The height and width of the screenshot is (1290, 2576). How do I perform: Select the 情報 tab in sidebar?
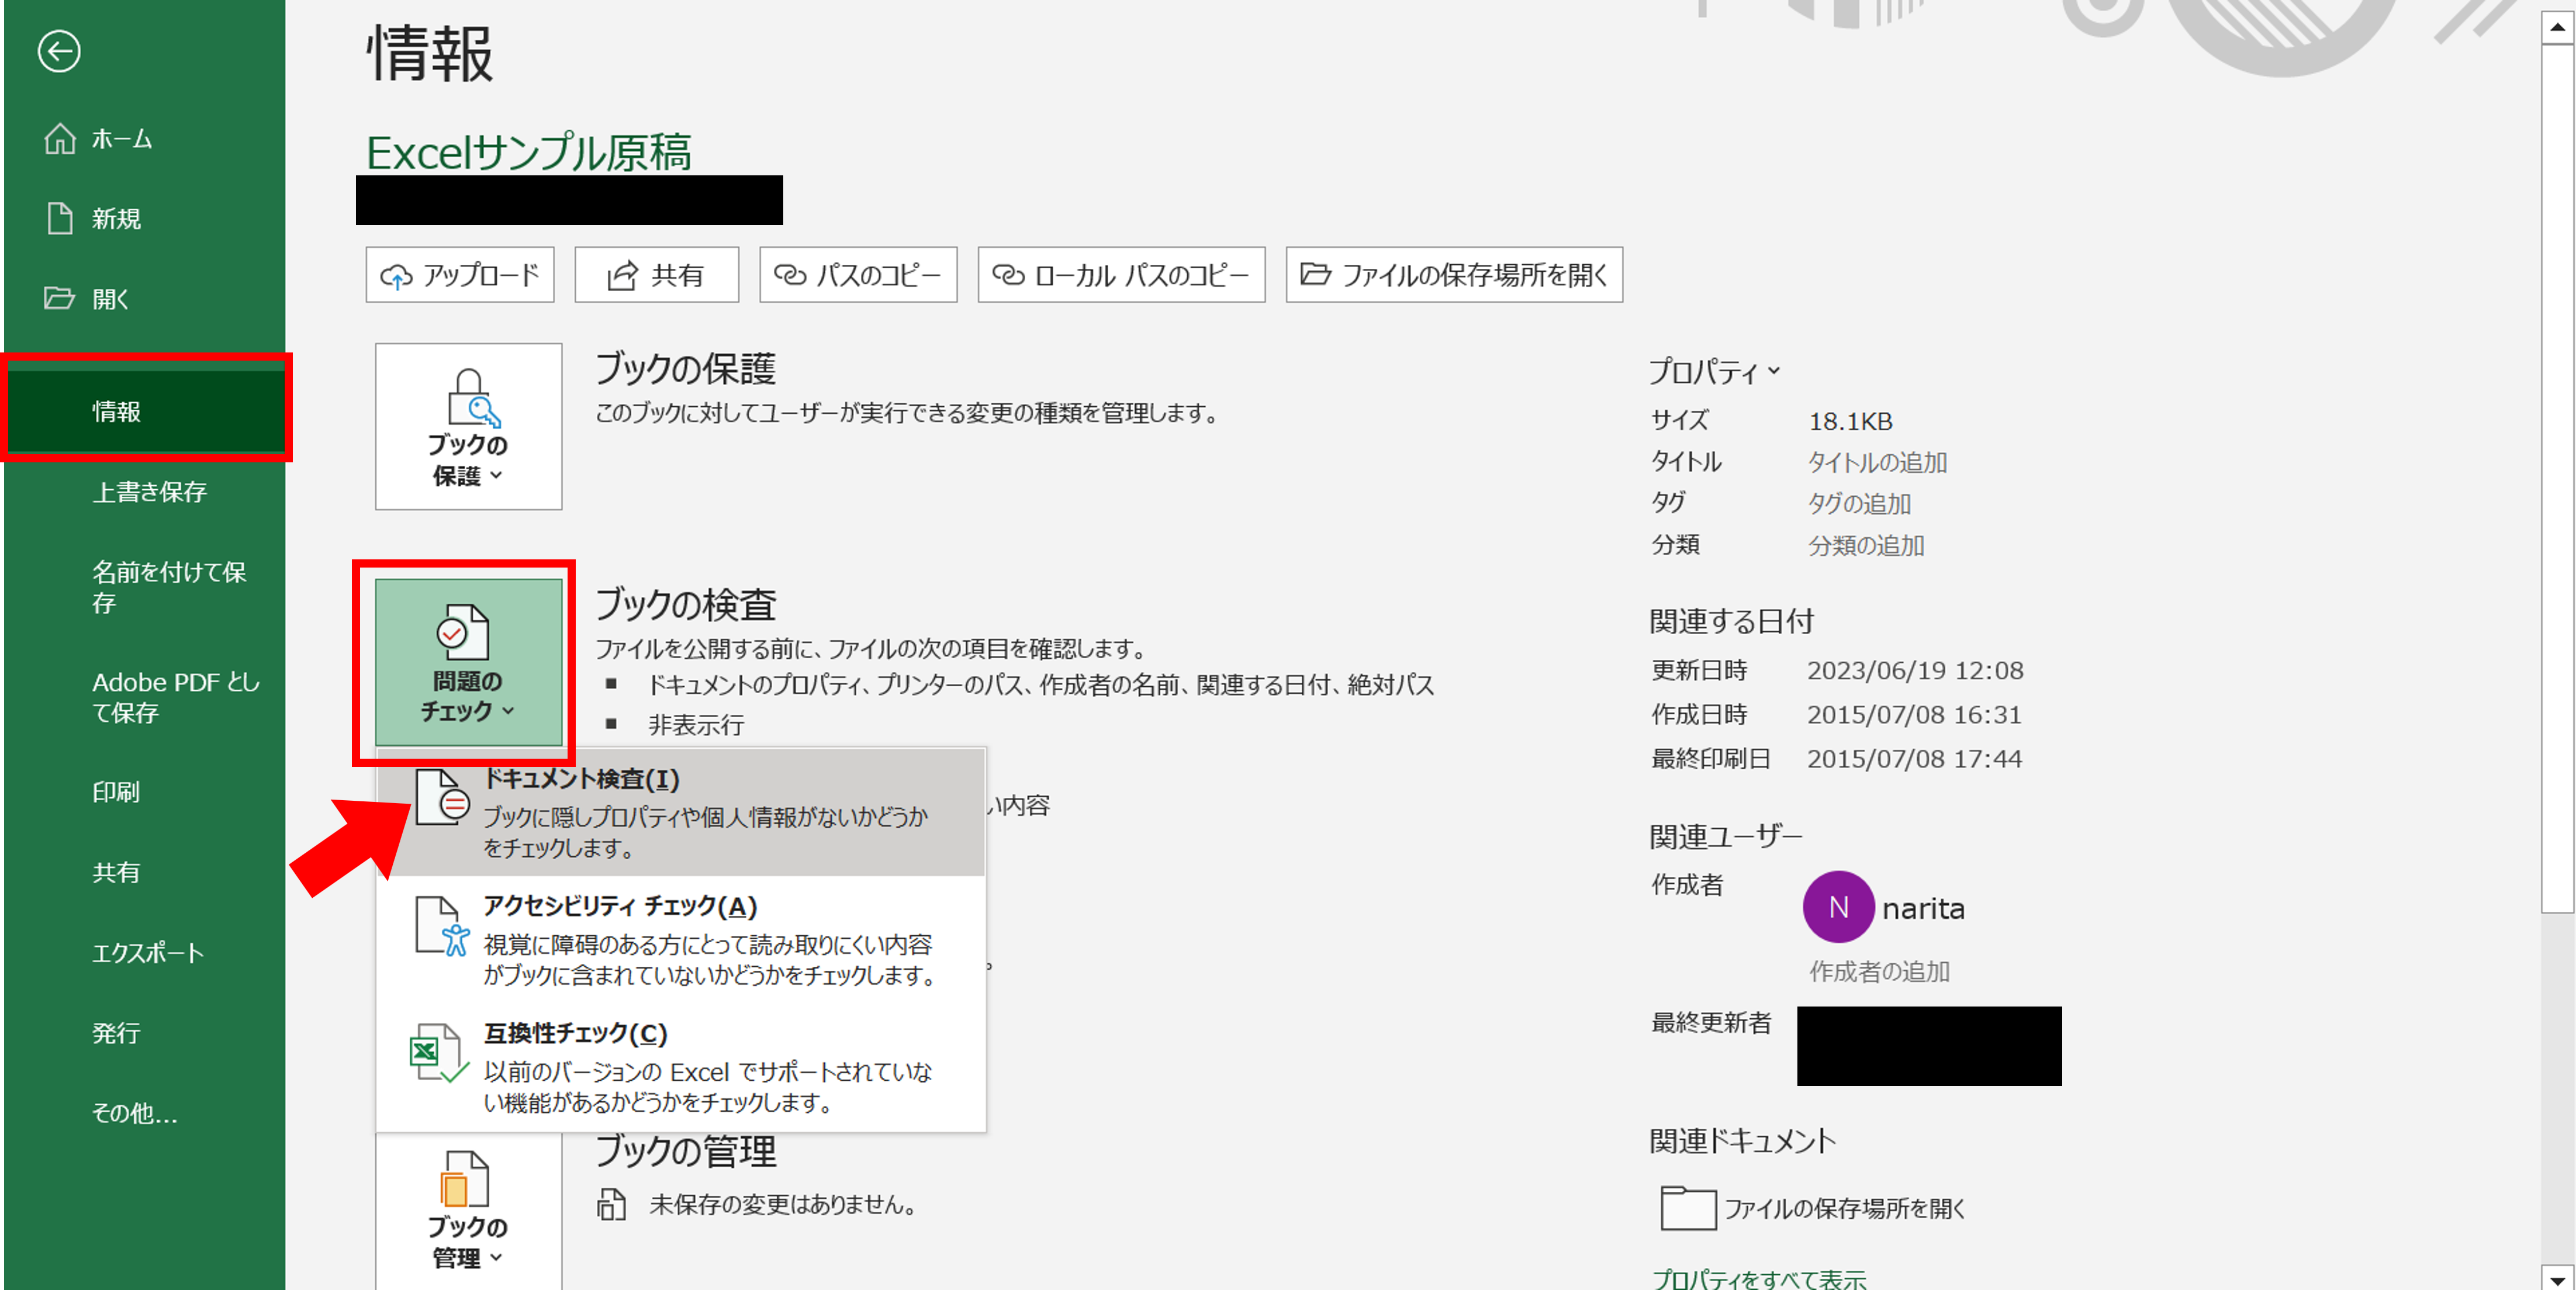point(145,411)
